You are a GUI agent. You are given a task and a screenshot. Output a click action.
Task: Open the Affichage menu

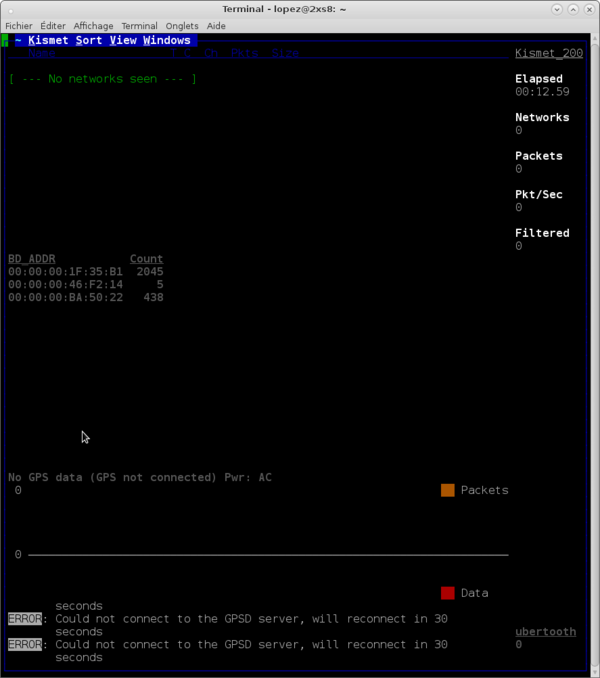[93, 26]
